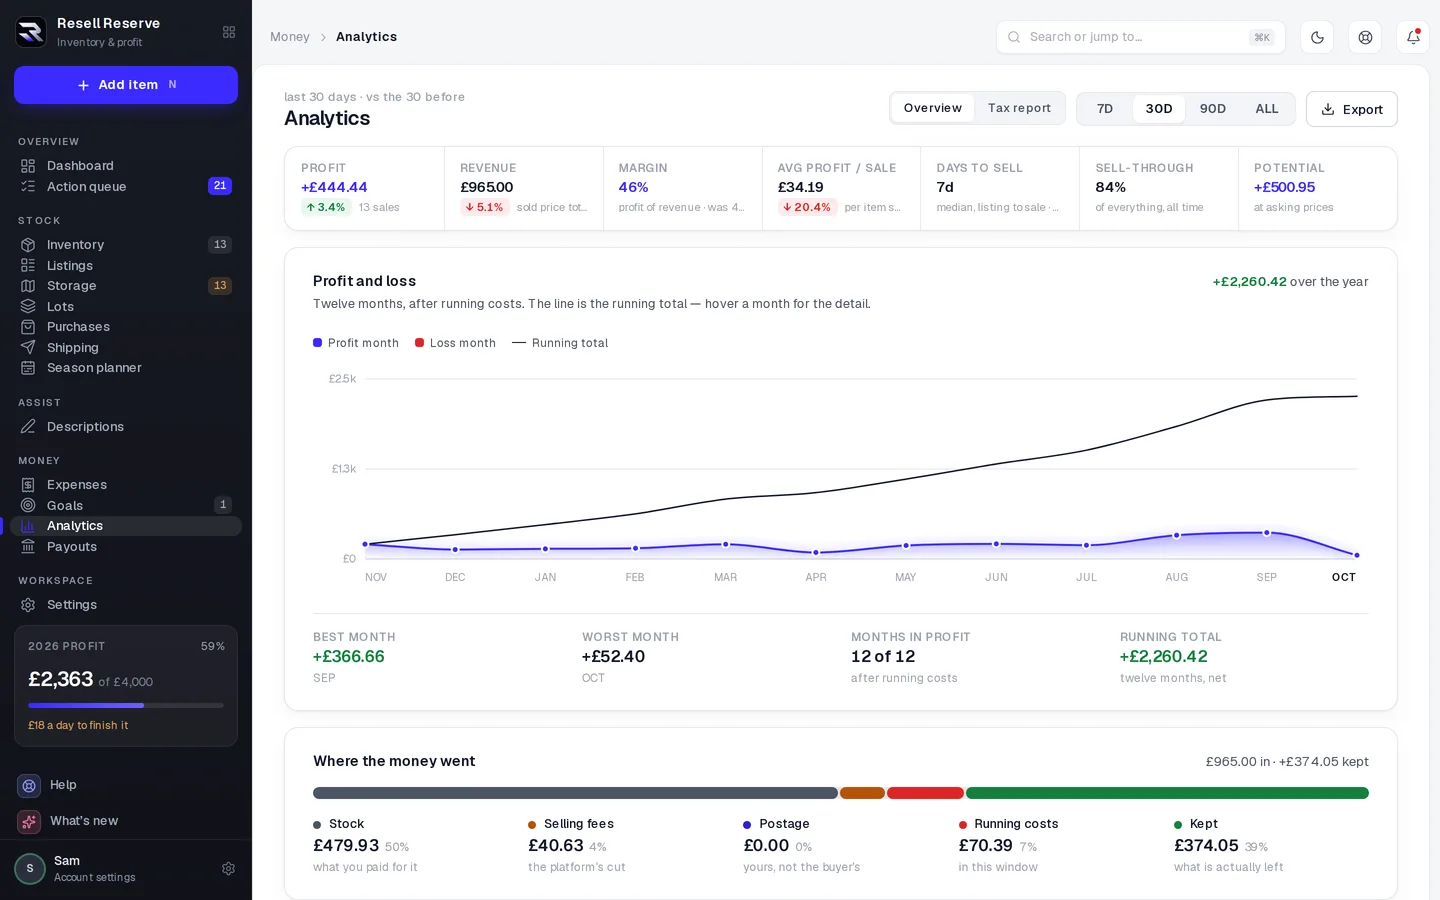Open the Listings section
Screen dimensions: 1440x900
point(126,266)
